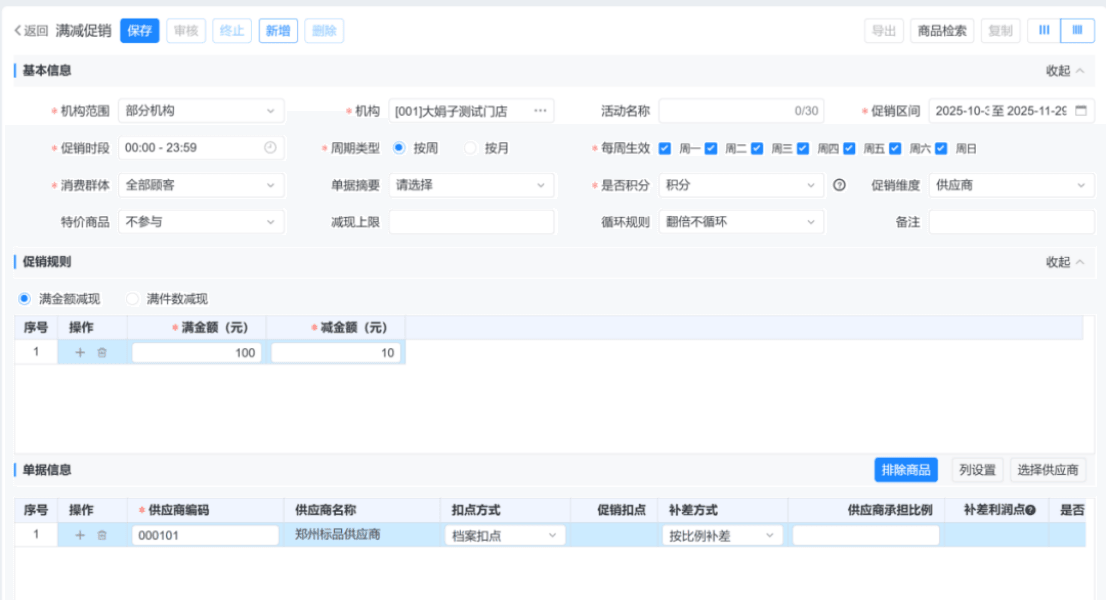
Task: Click the clock icon in 促销时段
Action: 270,148
